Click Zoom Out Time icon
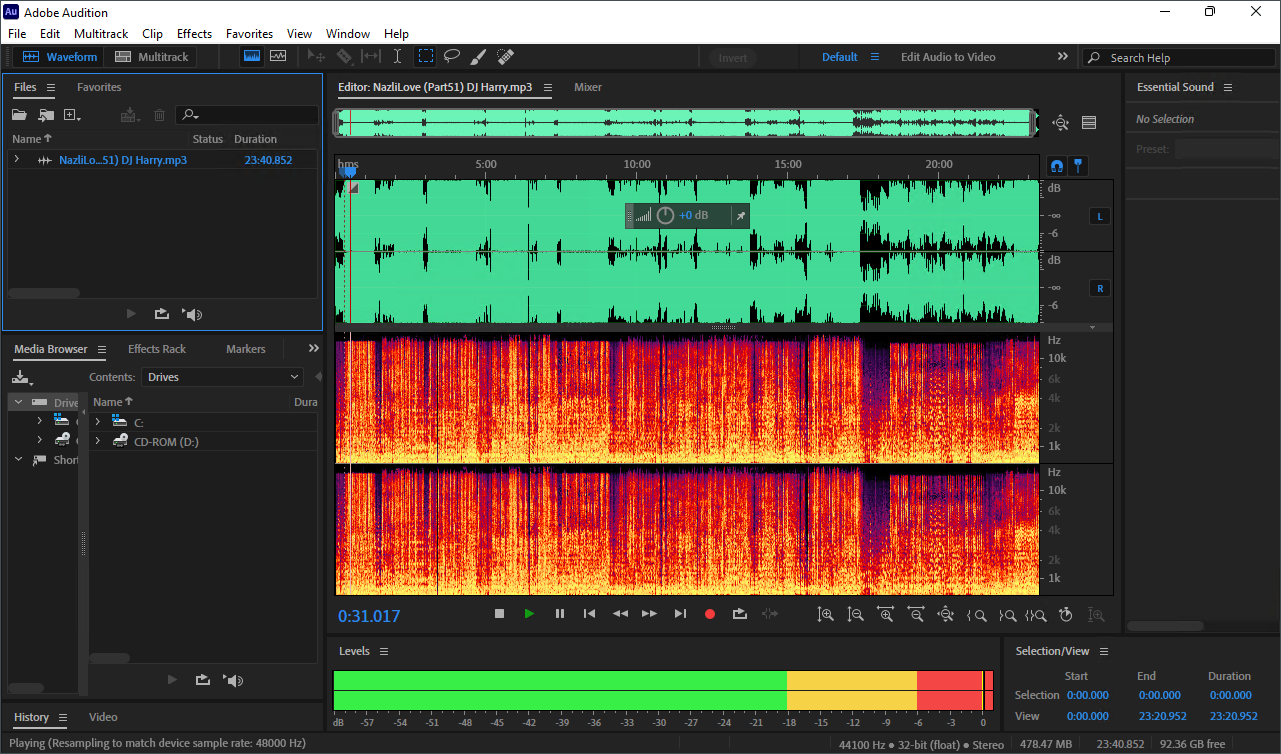 pyautogui.click(x=915, y=615)
